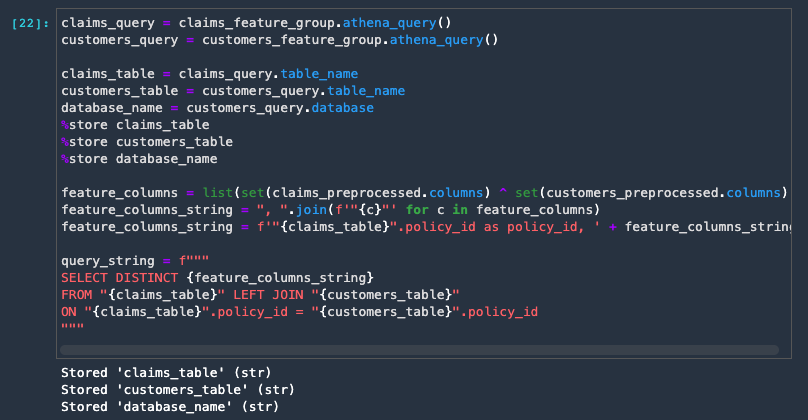
Task: Click the SELECT DISTINCT keyword in query
Action: coord(120,278)
